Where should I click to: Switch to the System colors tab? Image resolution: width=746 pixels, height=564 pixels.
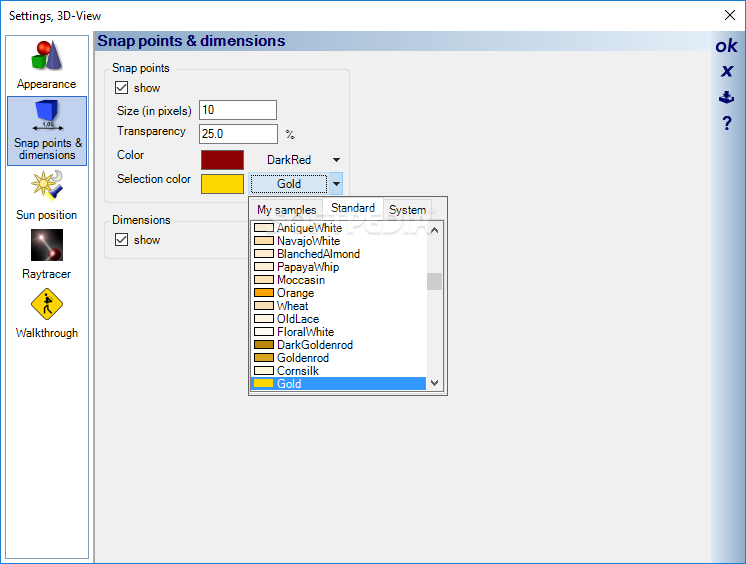click(x=407, y=209)
